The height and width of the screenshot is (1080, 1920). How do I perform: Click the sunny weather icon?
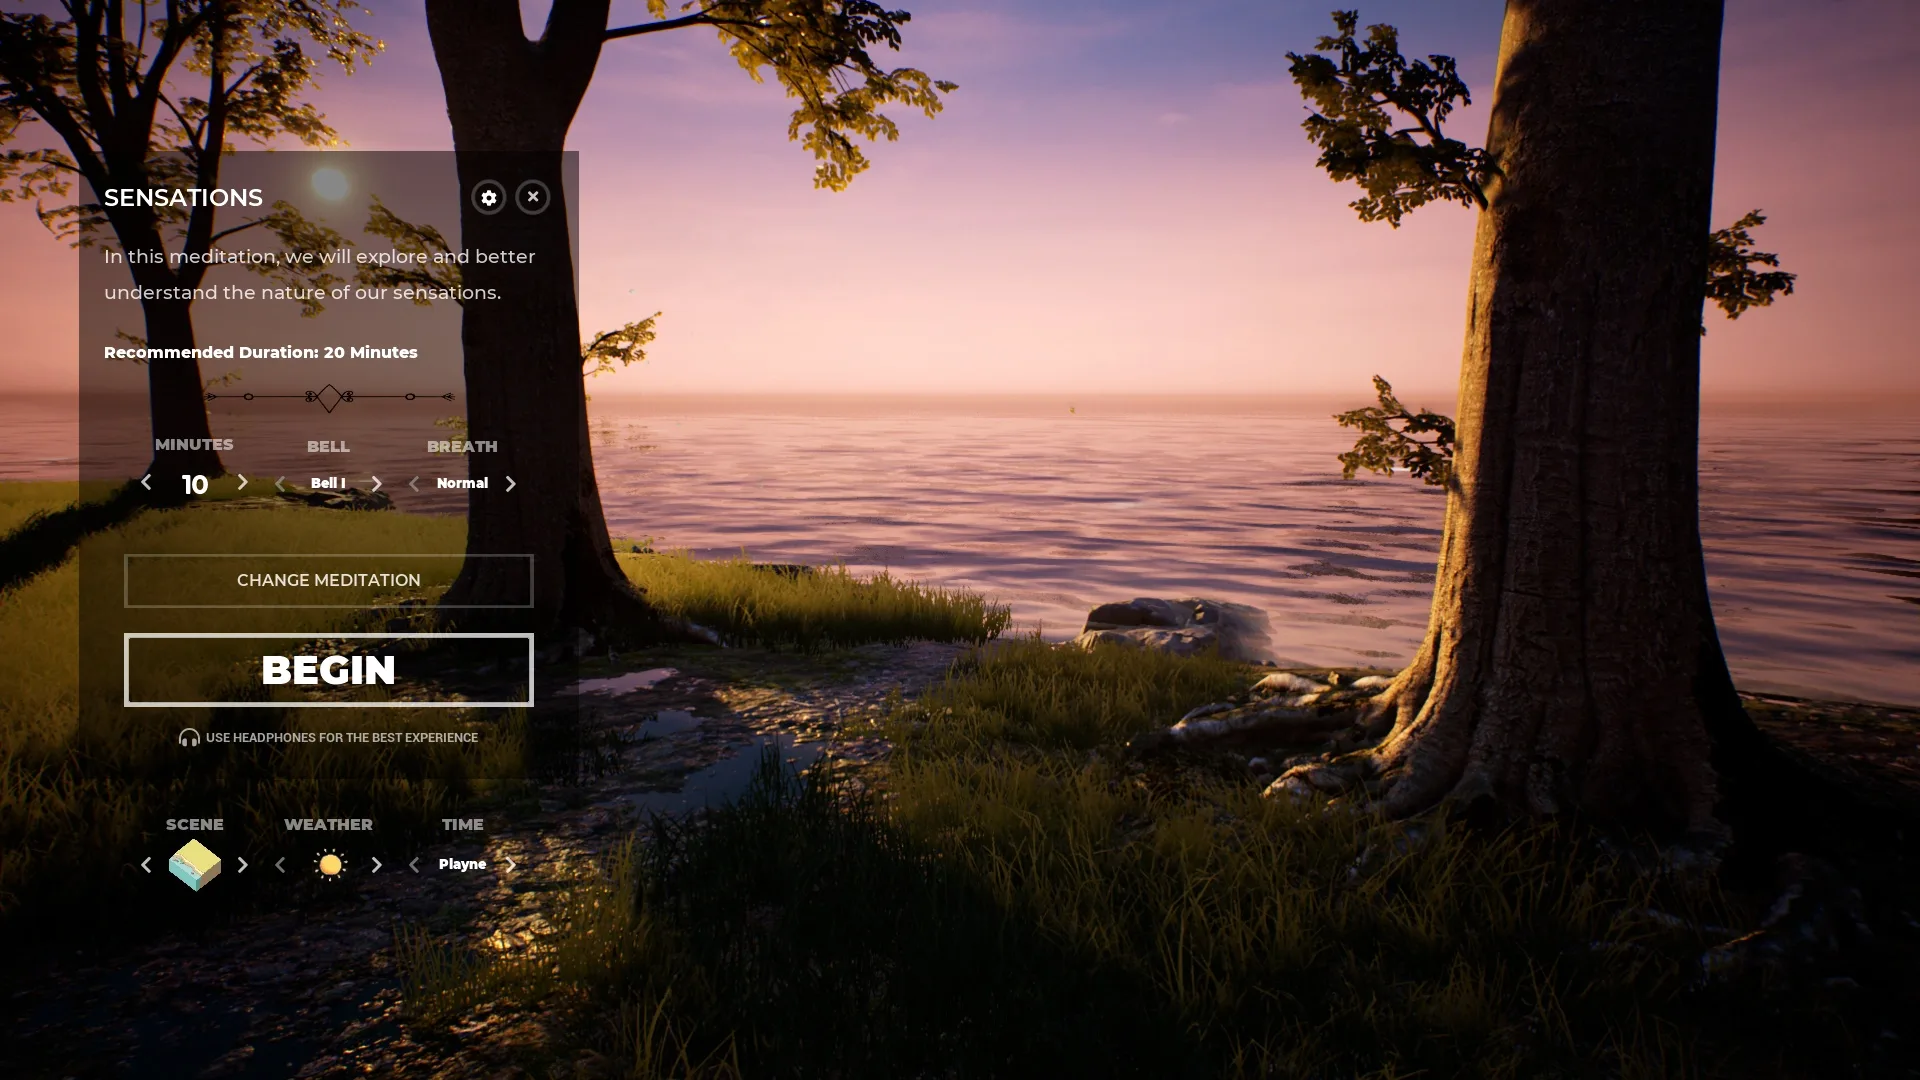(x=329, y=864)
